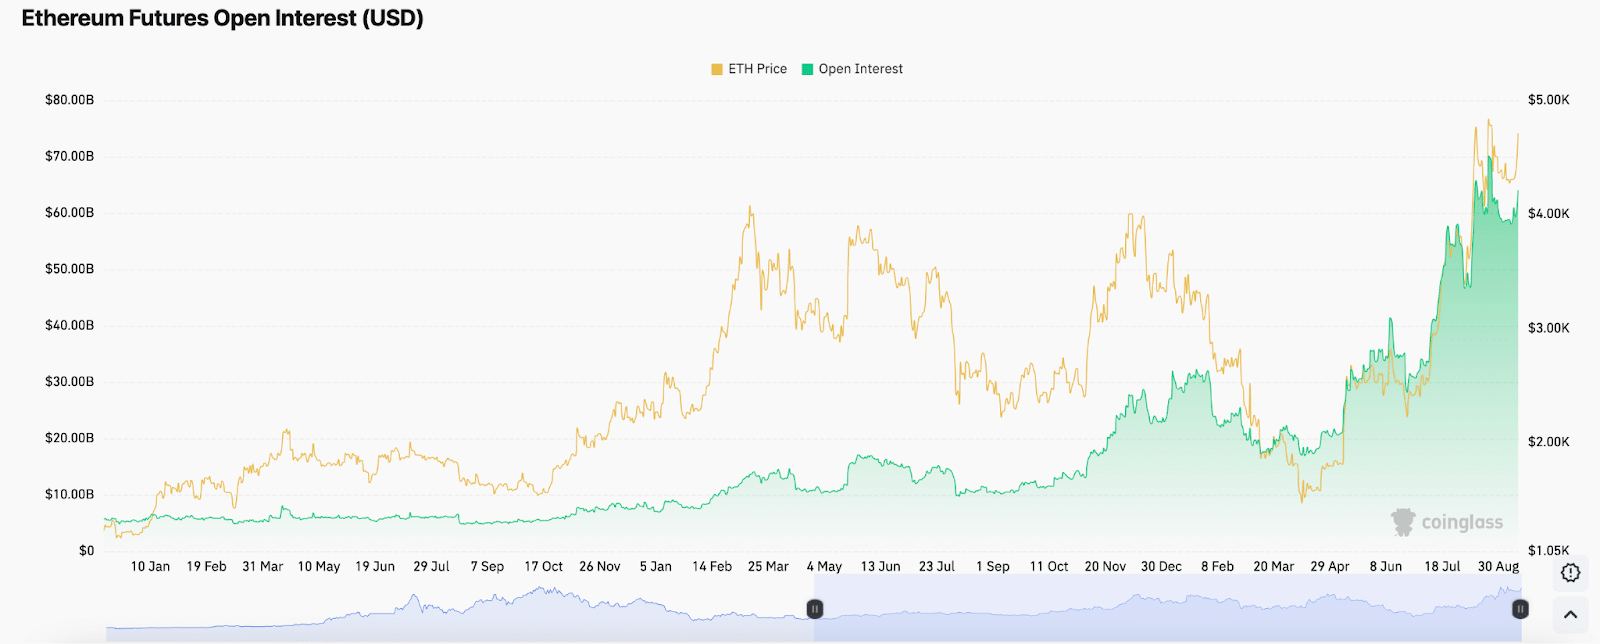Click the yellow ETH Price legend swatch

pyautogui.click(x=717, y=69)
